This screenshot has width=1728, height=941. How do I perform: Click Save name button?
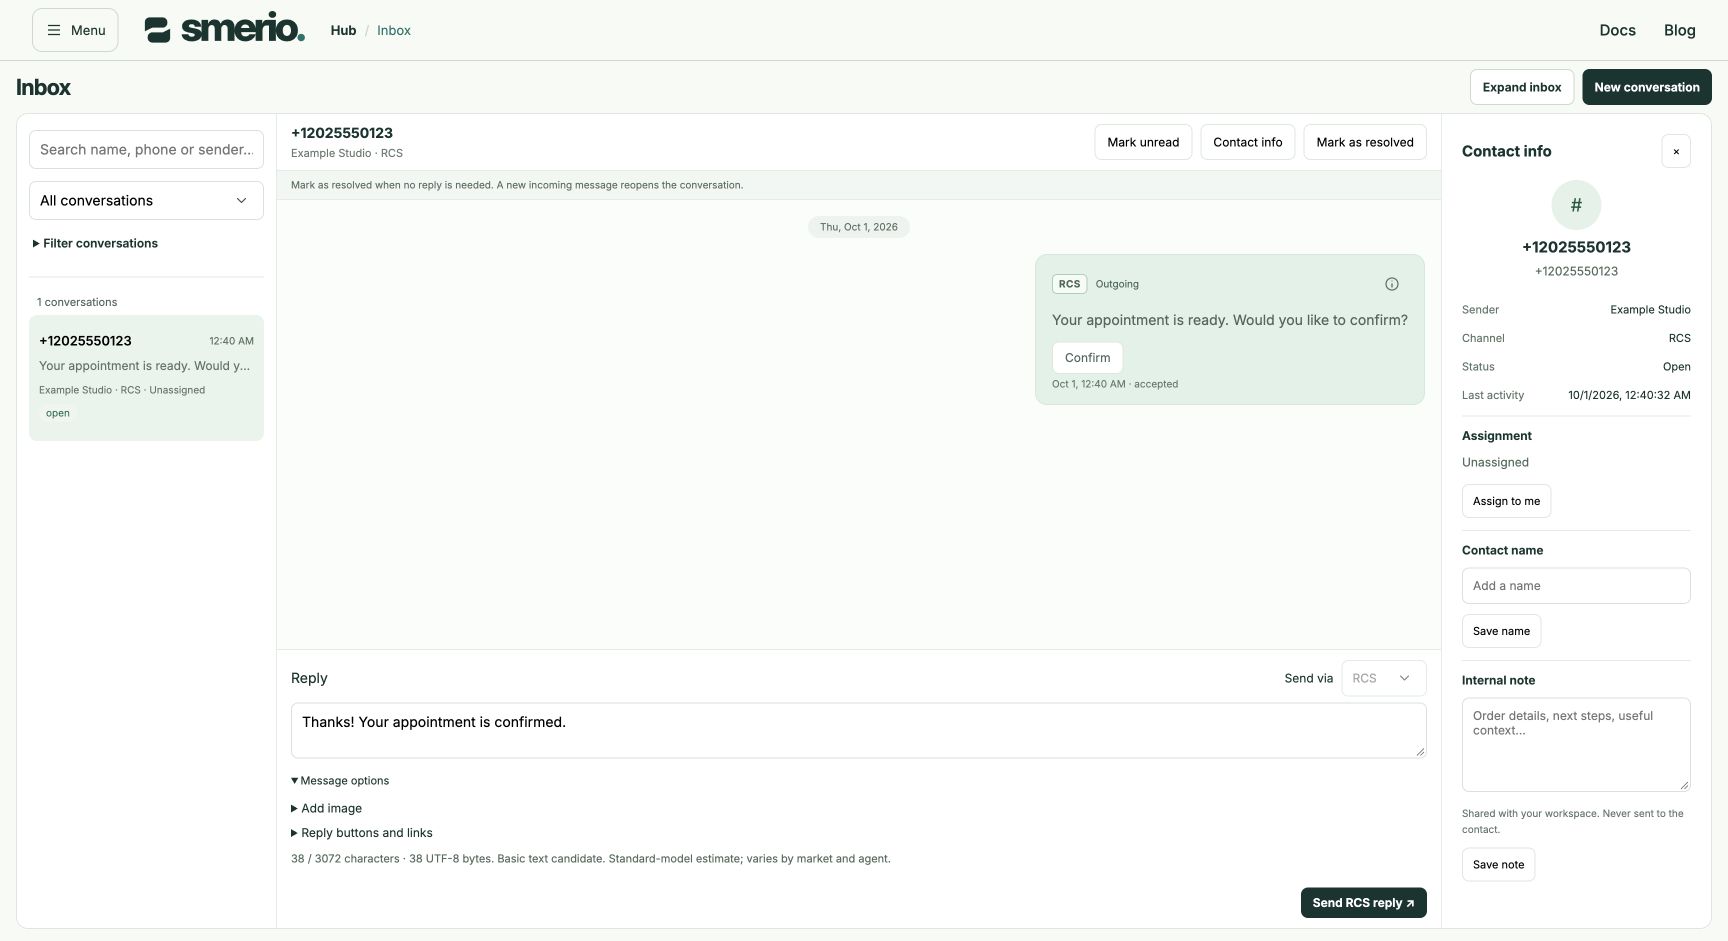tap(1501, 631)
